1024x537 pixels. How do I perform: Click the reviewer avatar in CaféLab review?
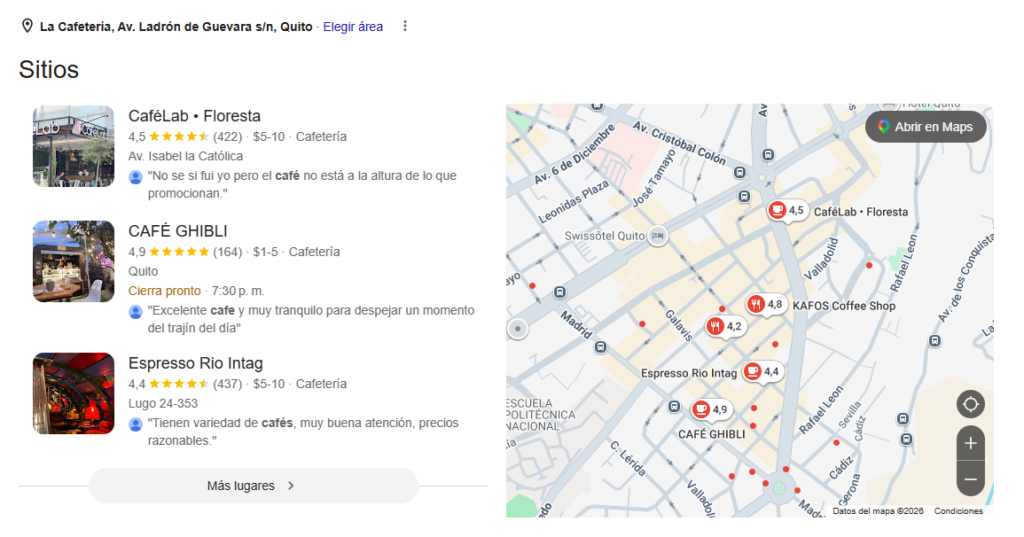(x=135, y=177)
